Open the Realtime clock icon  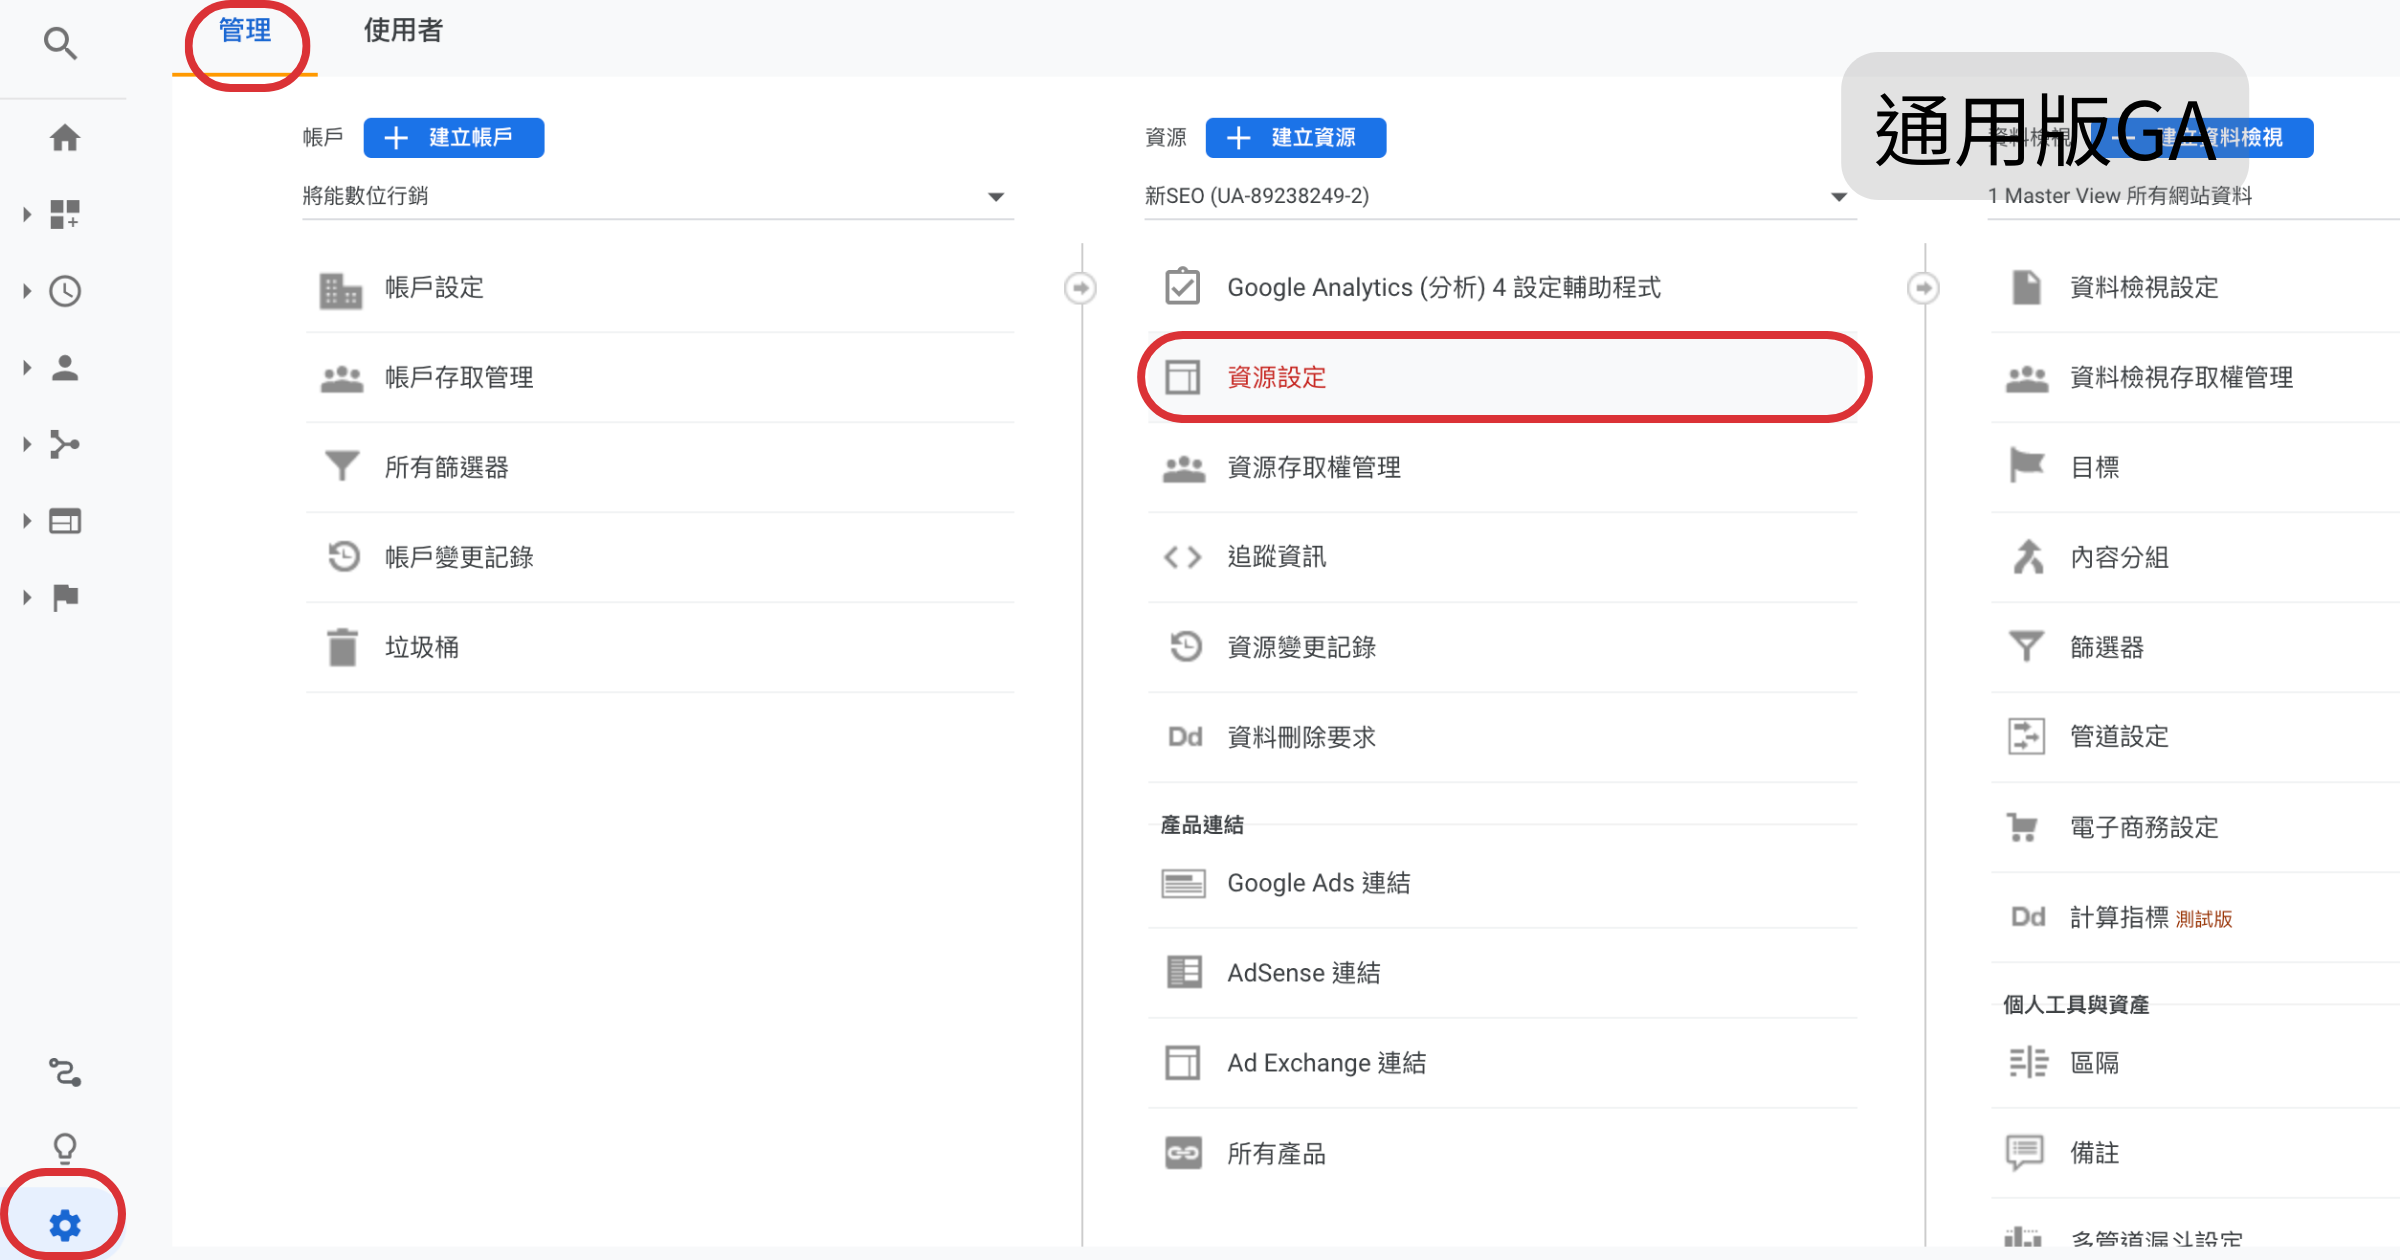point(65,291)
